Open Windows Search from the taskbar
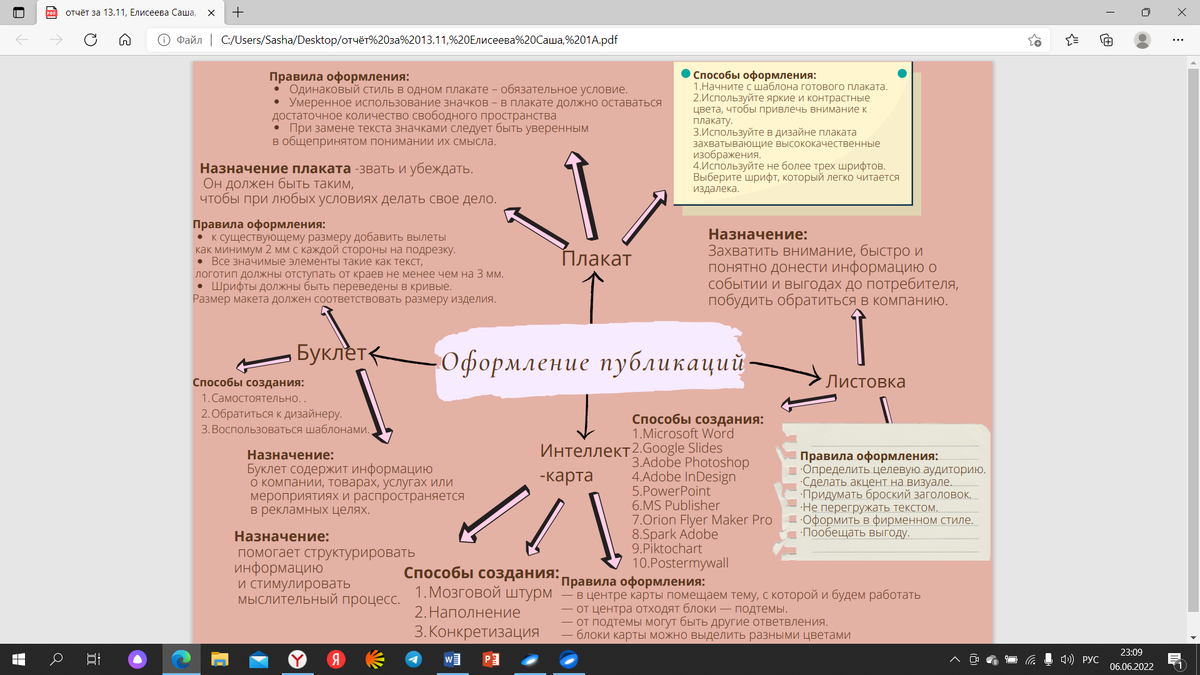The image size is (1200, 675). click(x=56, y=661)
